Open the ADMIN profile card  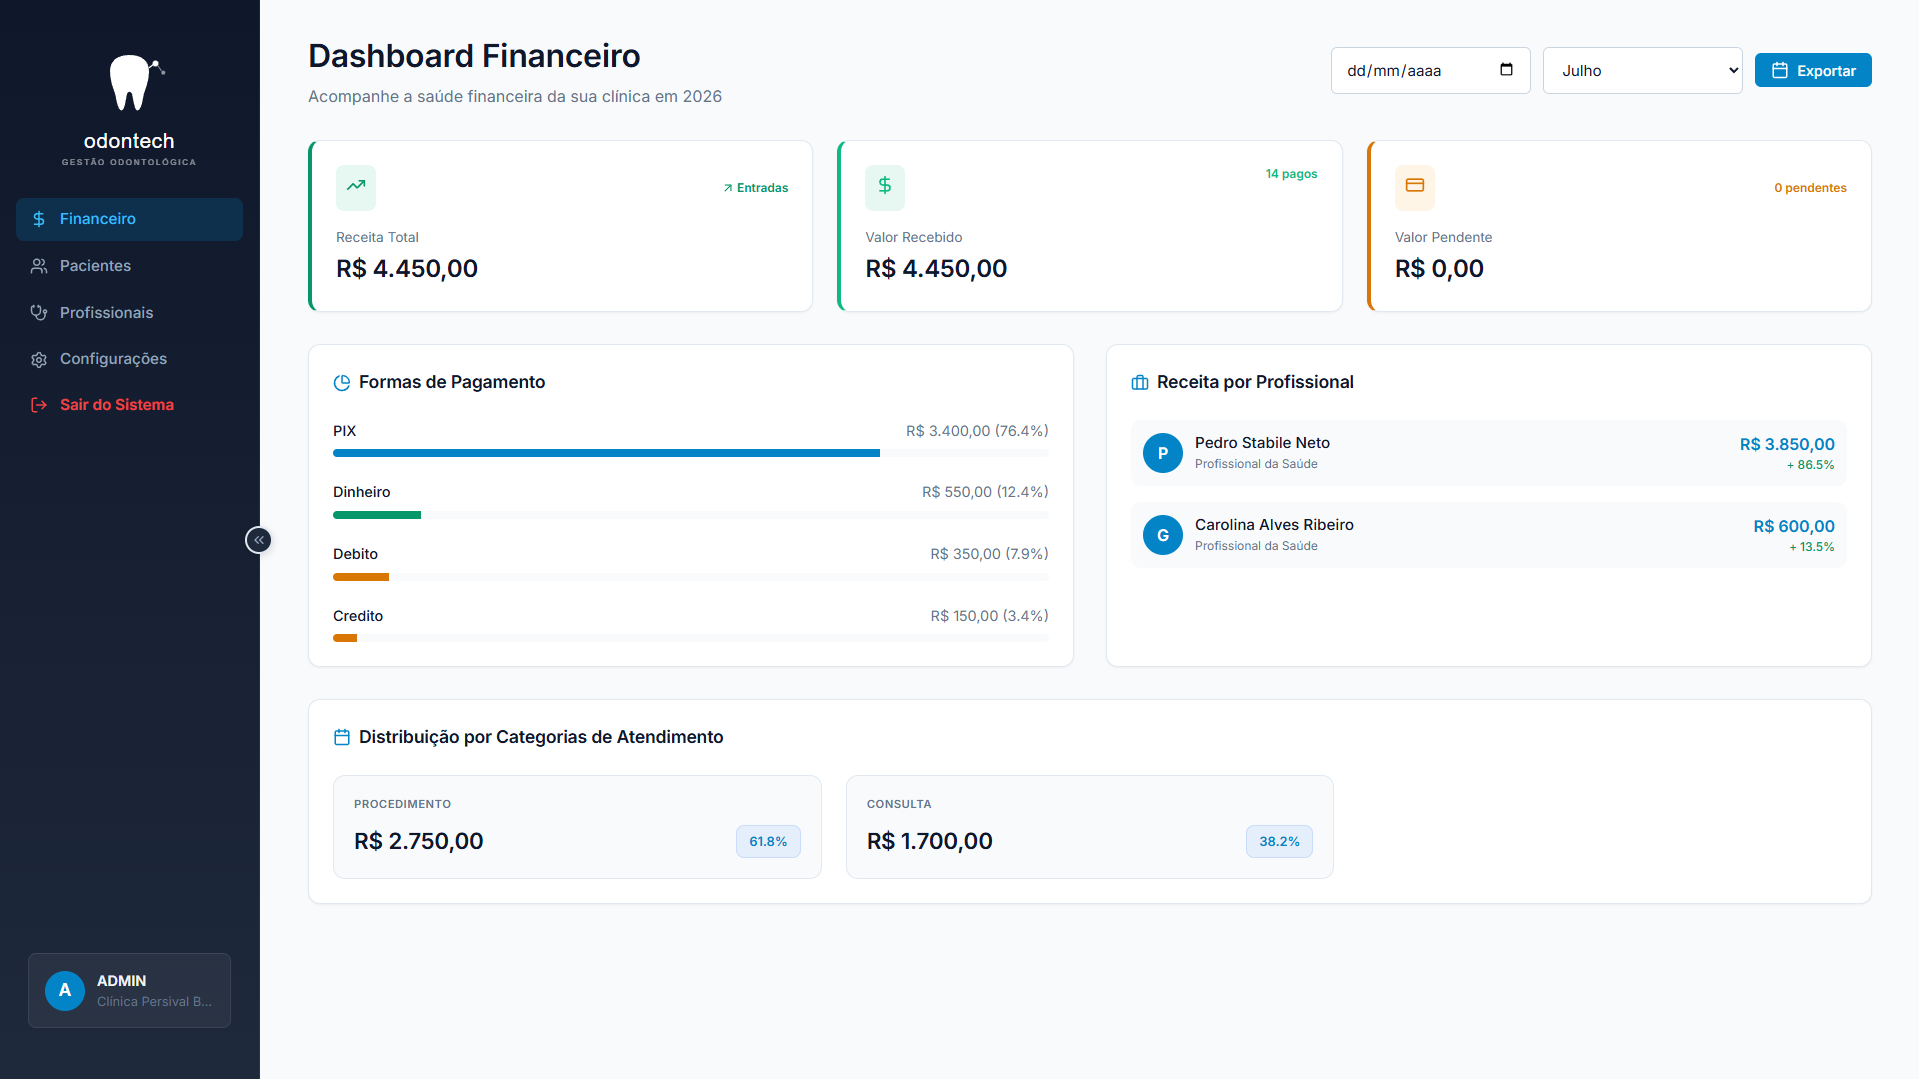point(129,990)
